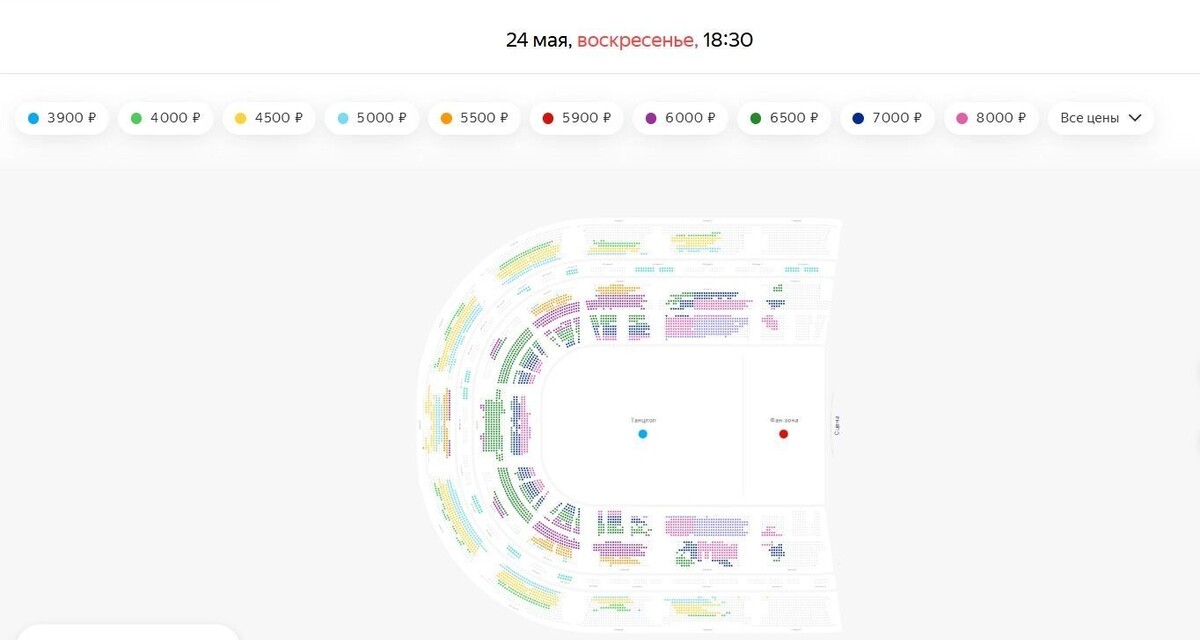1200x640 pixels.
Task: Click воскресенье in the date heading
Action: click(x=637, y=39)
